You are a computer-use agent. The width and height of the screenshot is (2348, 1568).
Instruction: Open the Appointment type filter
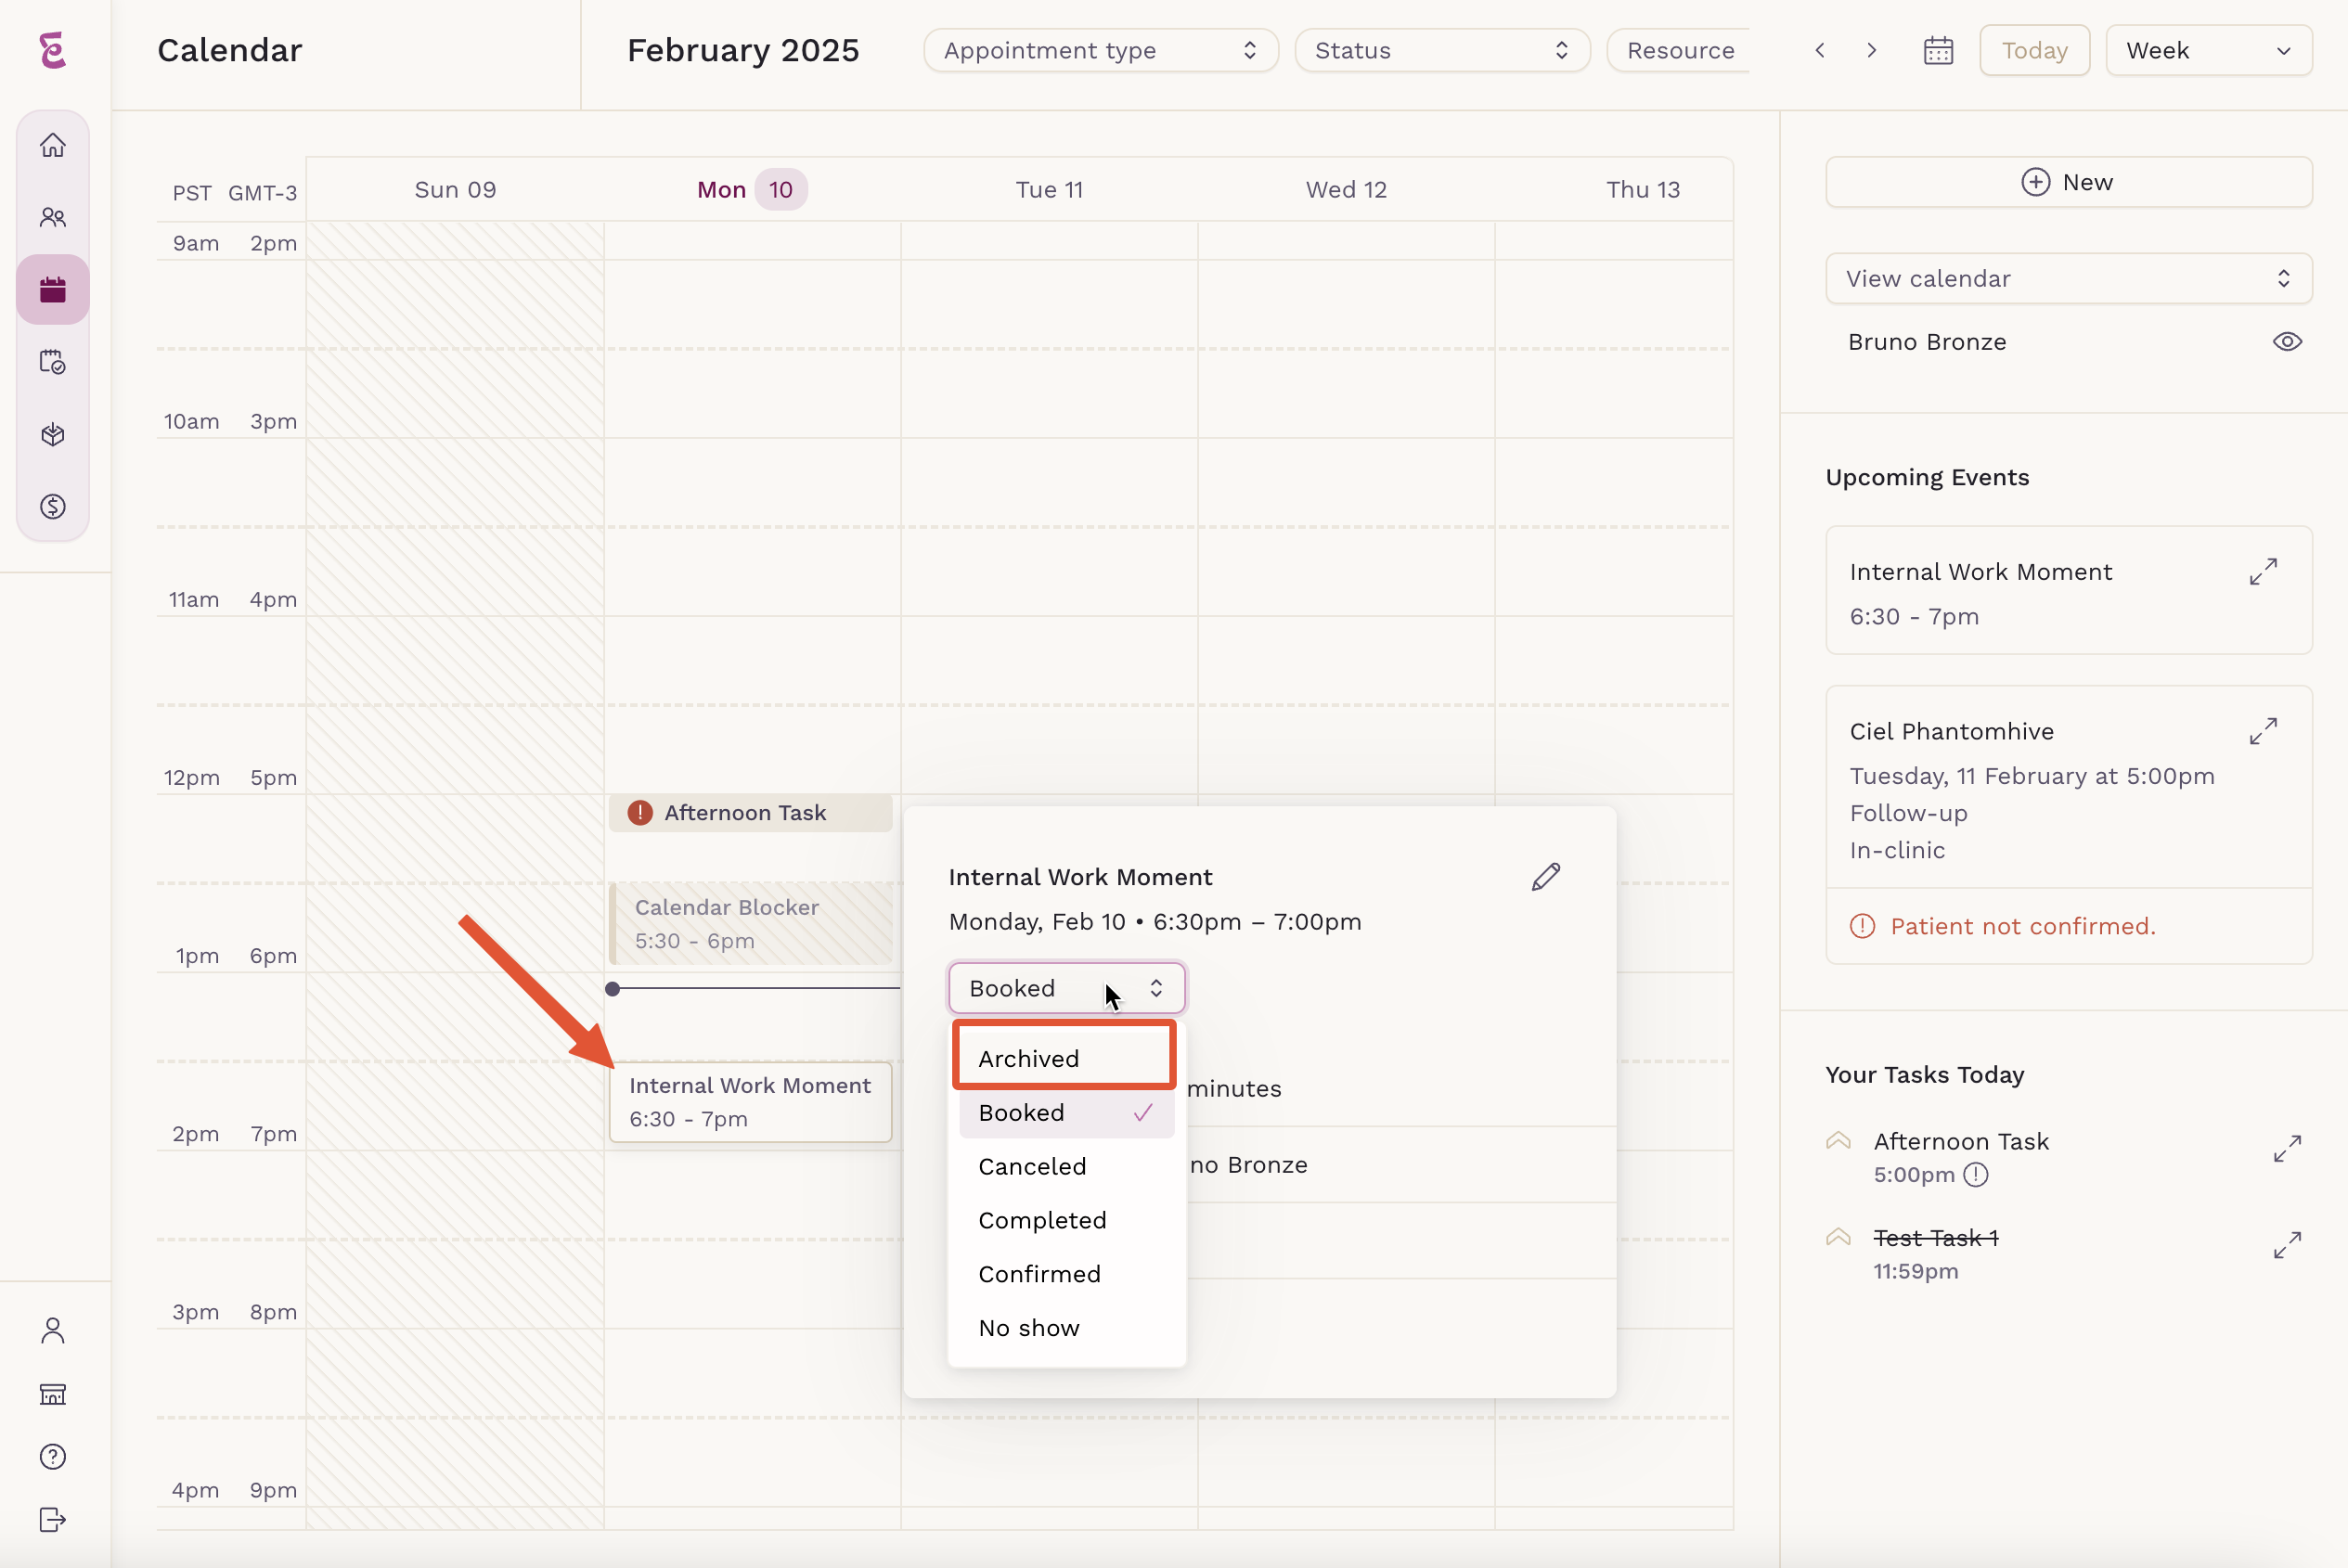tap(1100, 50)
